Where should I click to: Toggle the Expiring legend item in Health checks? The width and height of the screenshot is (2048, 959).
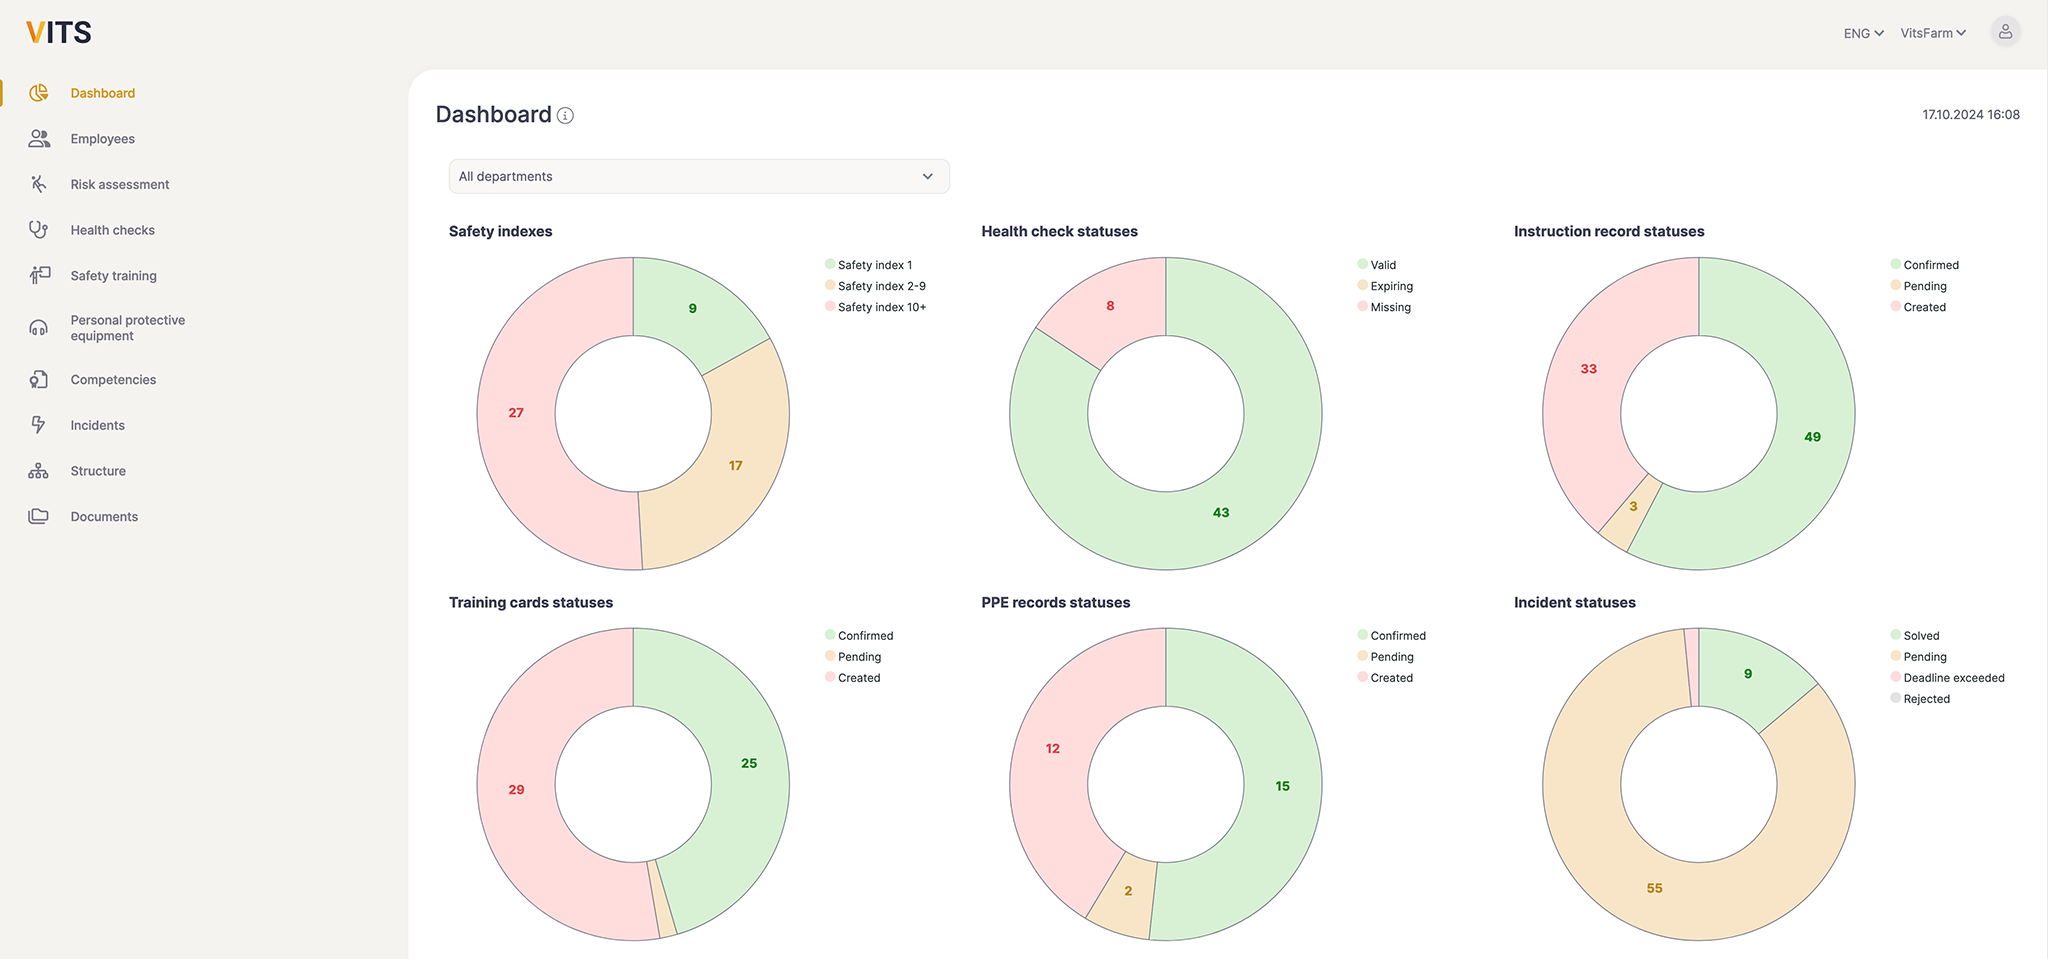click(x=1390, y=286)
